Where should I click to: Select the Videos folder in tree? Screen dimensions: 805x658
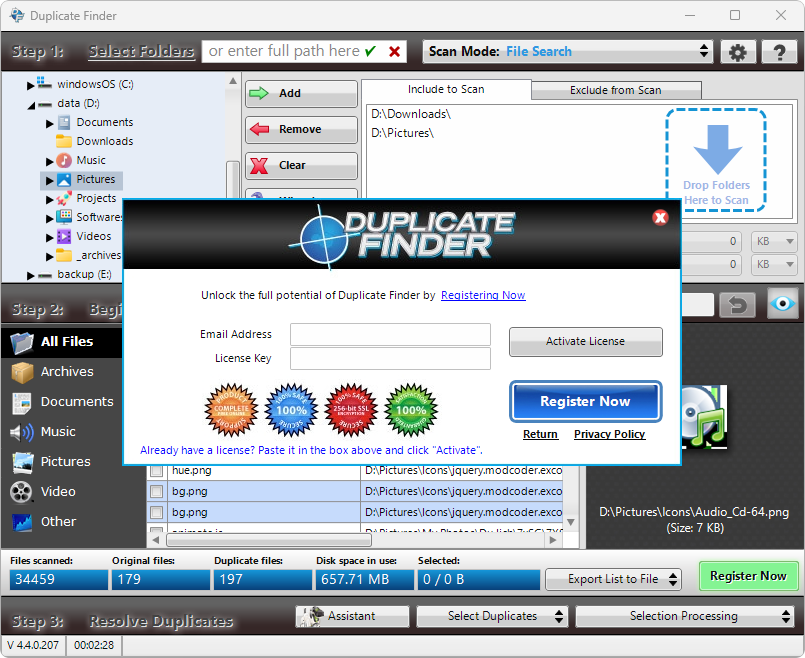pyautogui.click(x=93, y=236)
